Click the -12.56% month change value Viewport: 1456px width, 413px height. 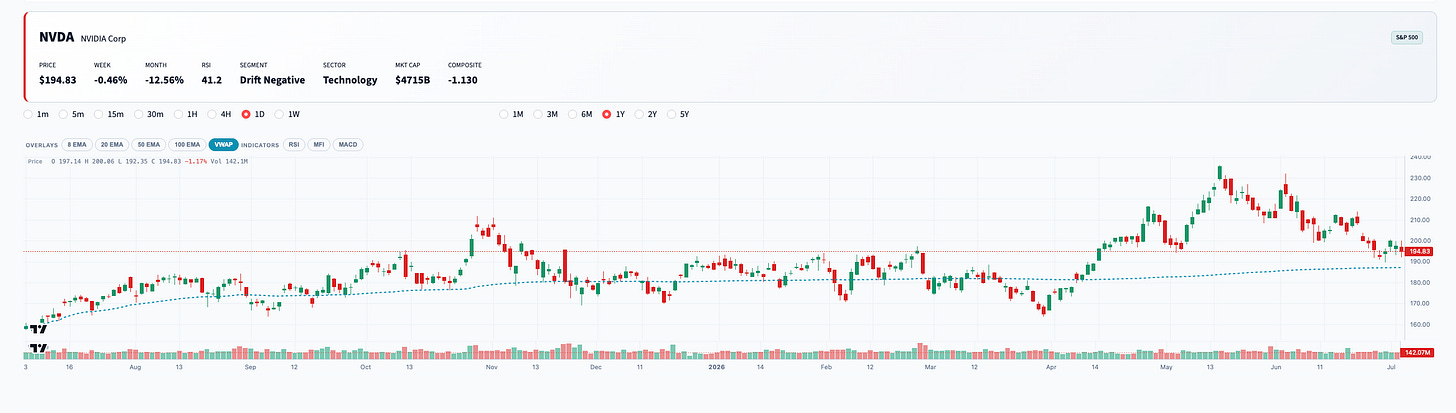[x=164, y=80]
